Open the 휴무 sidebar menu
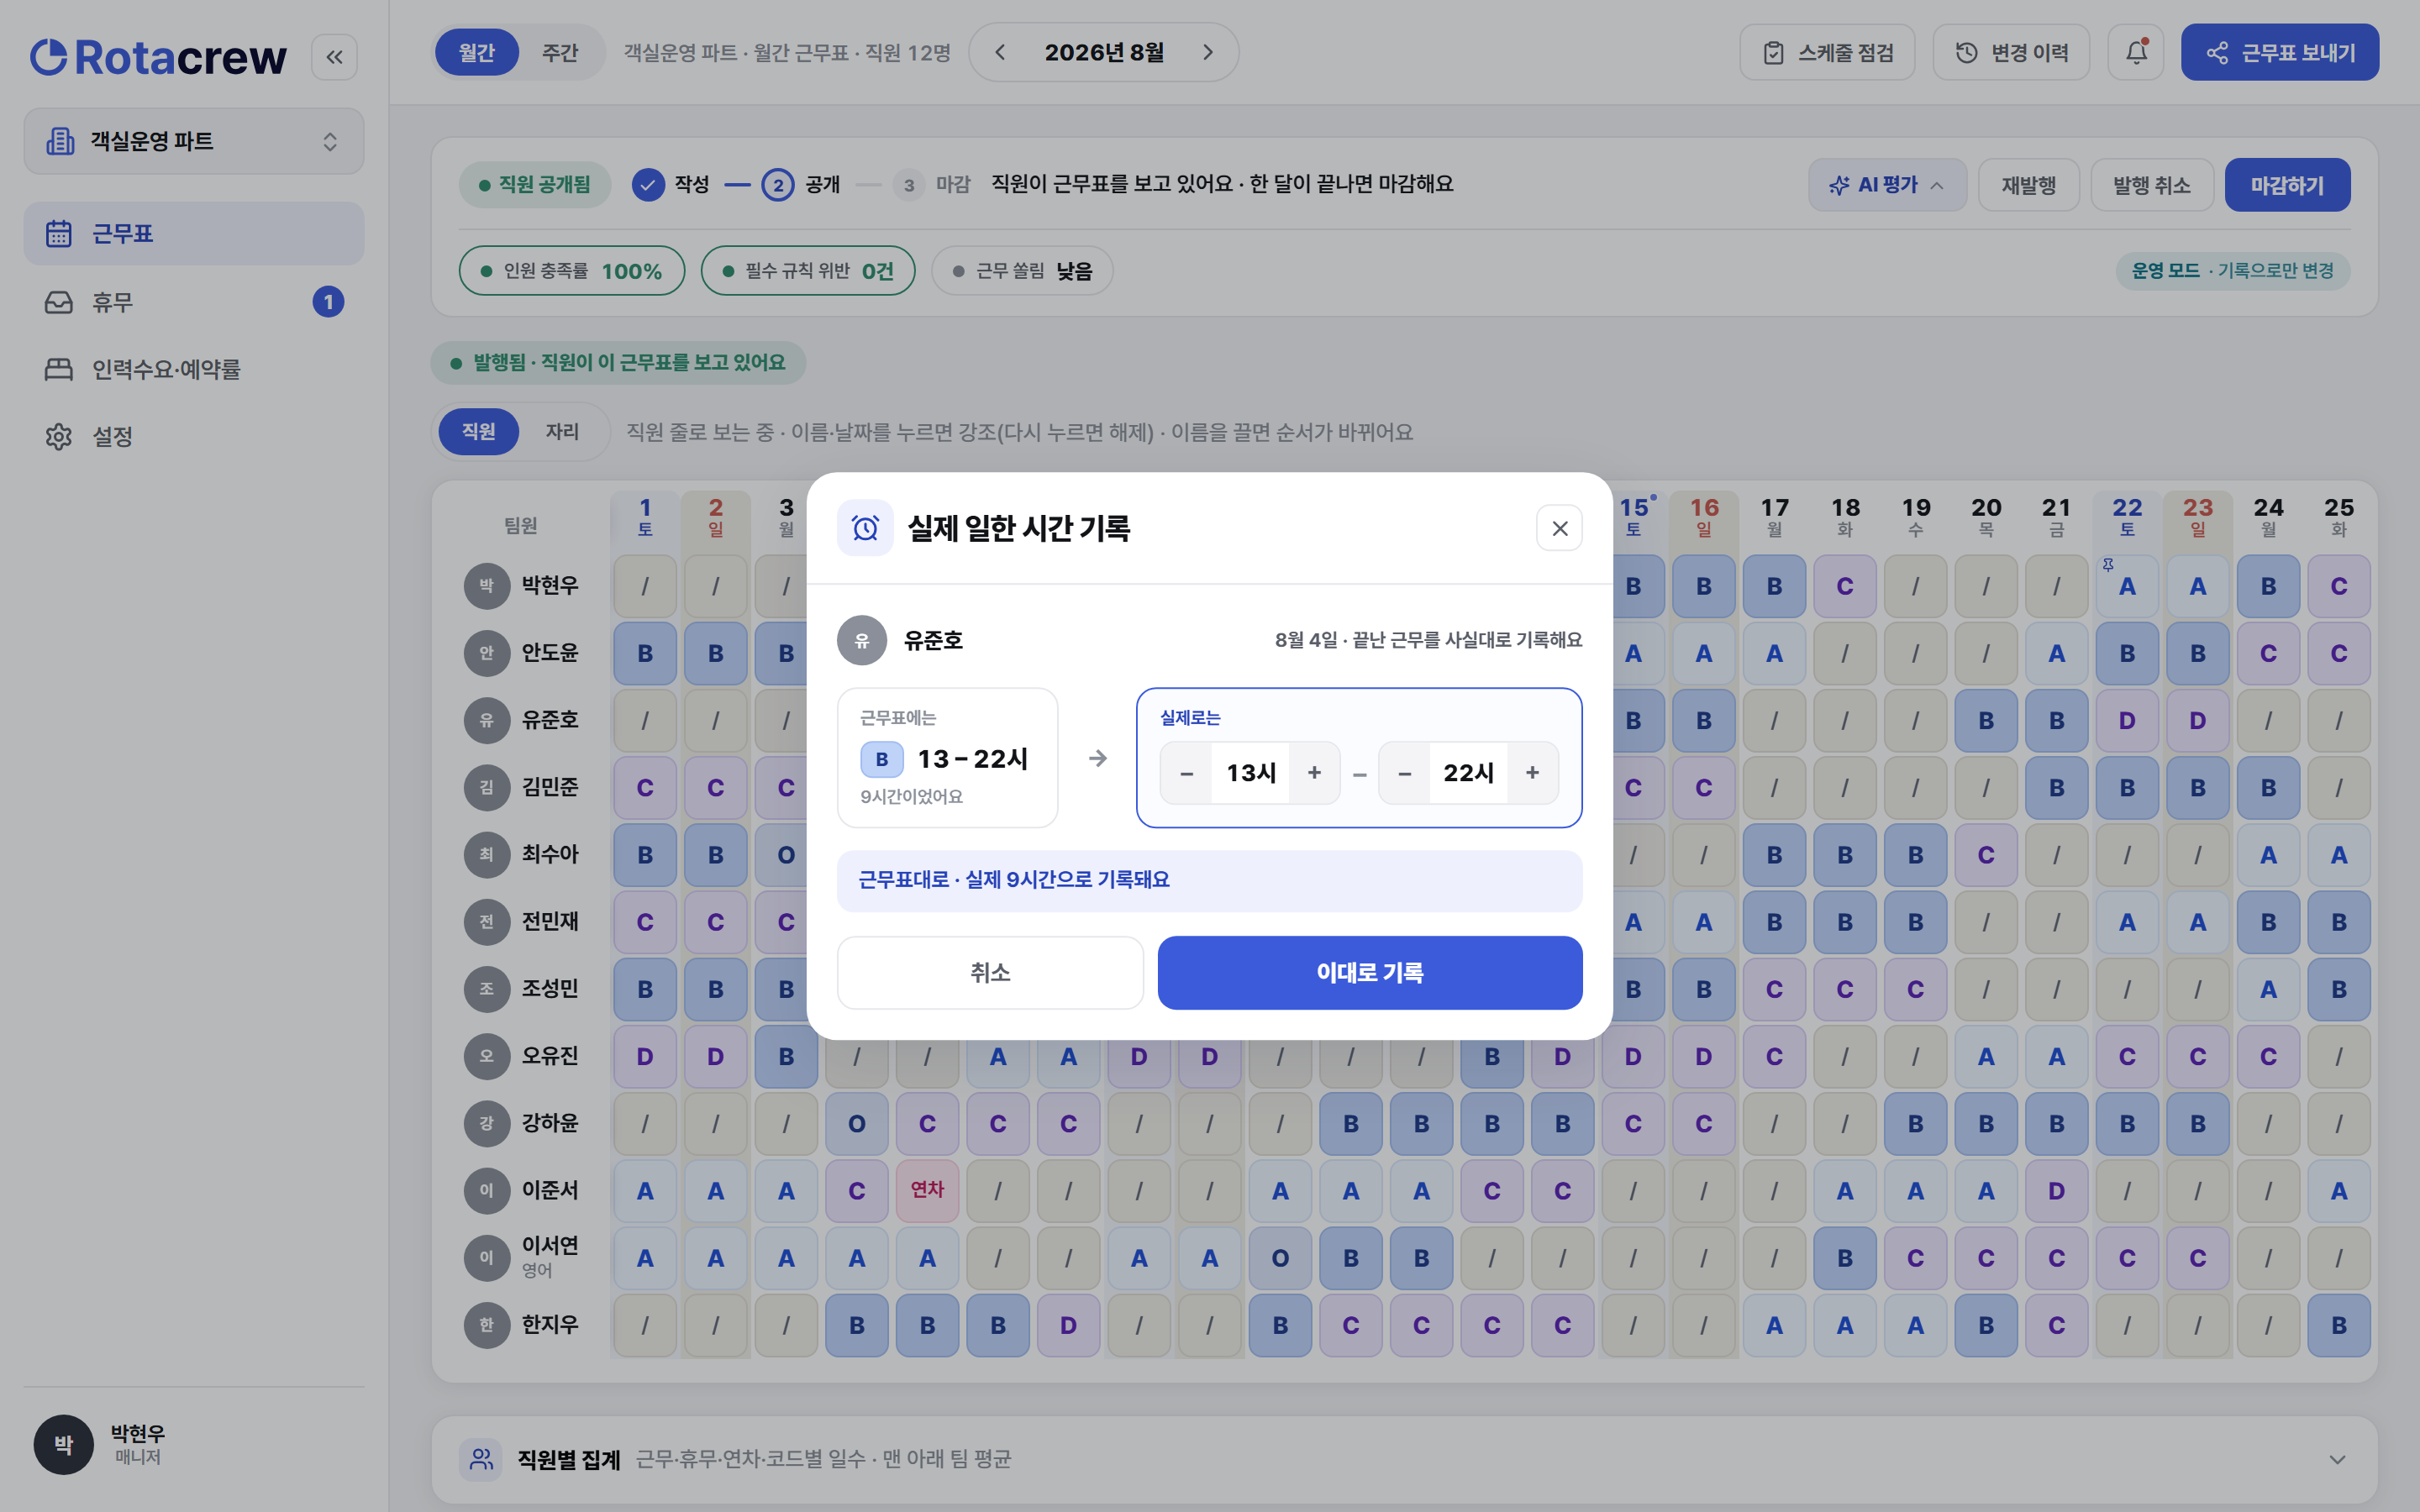This screenshot has height=1512, width=2420. tap(194, 301)
